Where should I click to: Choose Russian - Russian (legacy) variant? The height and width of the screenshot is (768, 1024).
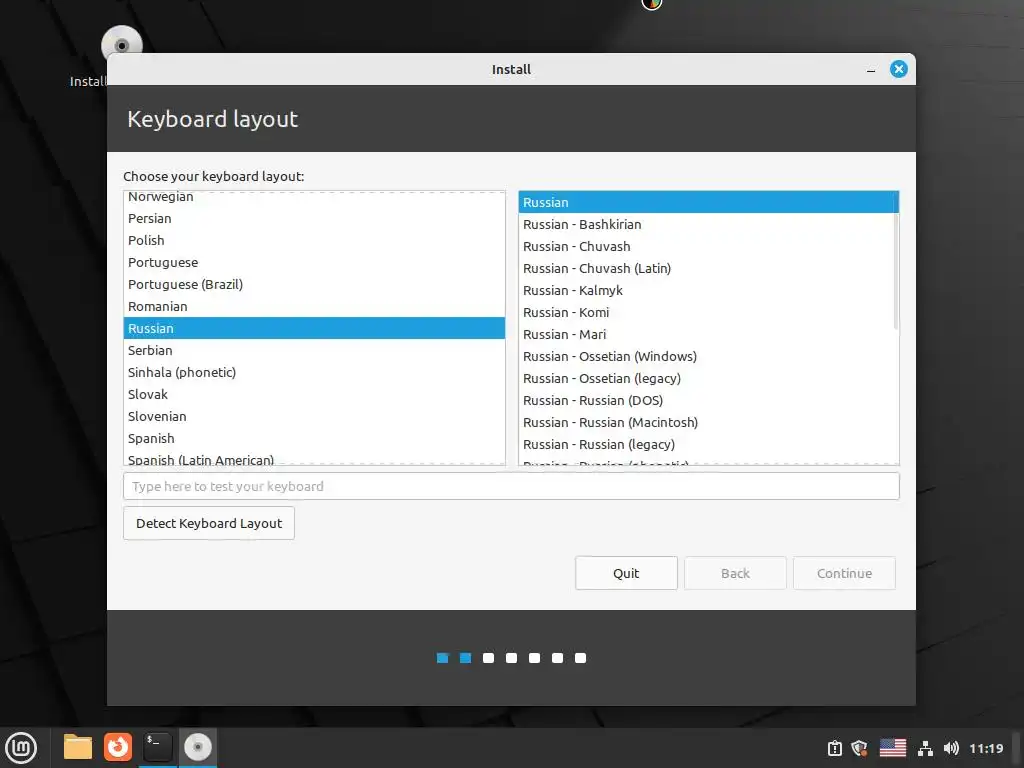coord(709,444)
